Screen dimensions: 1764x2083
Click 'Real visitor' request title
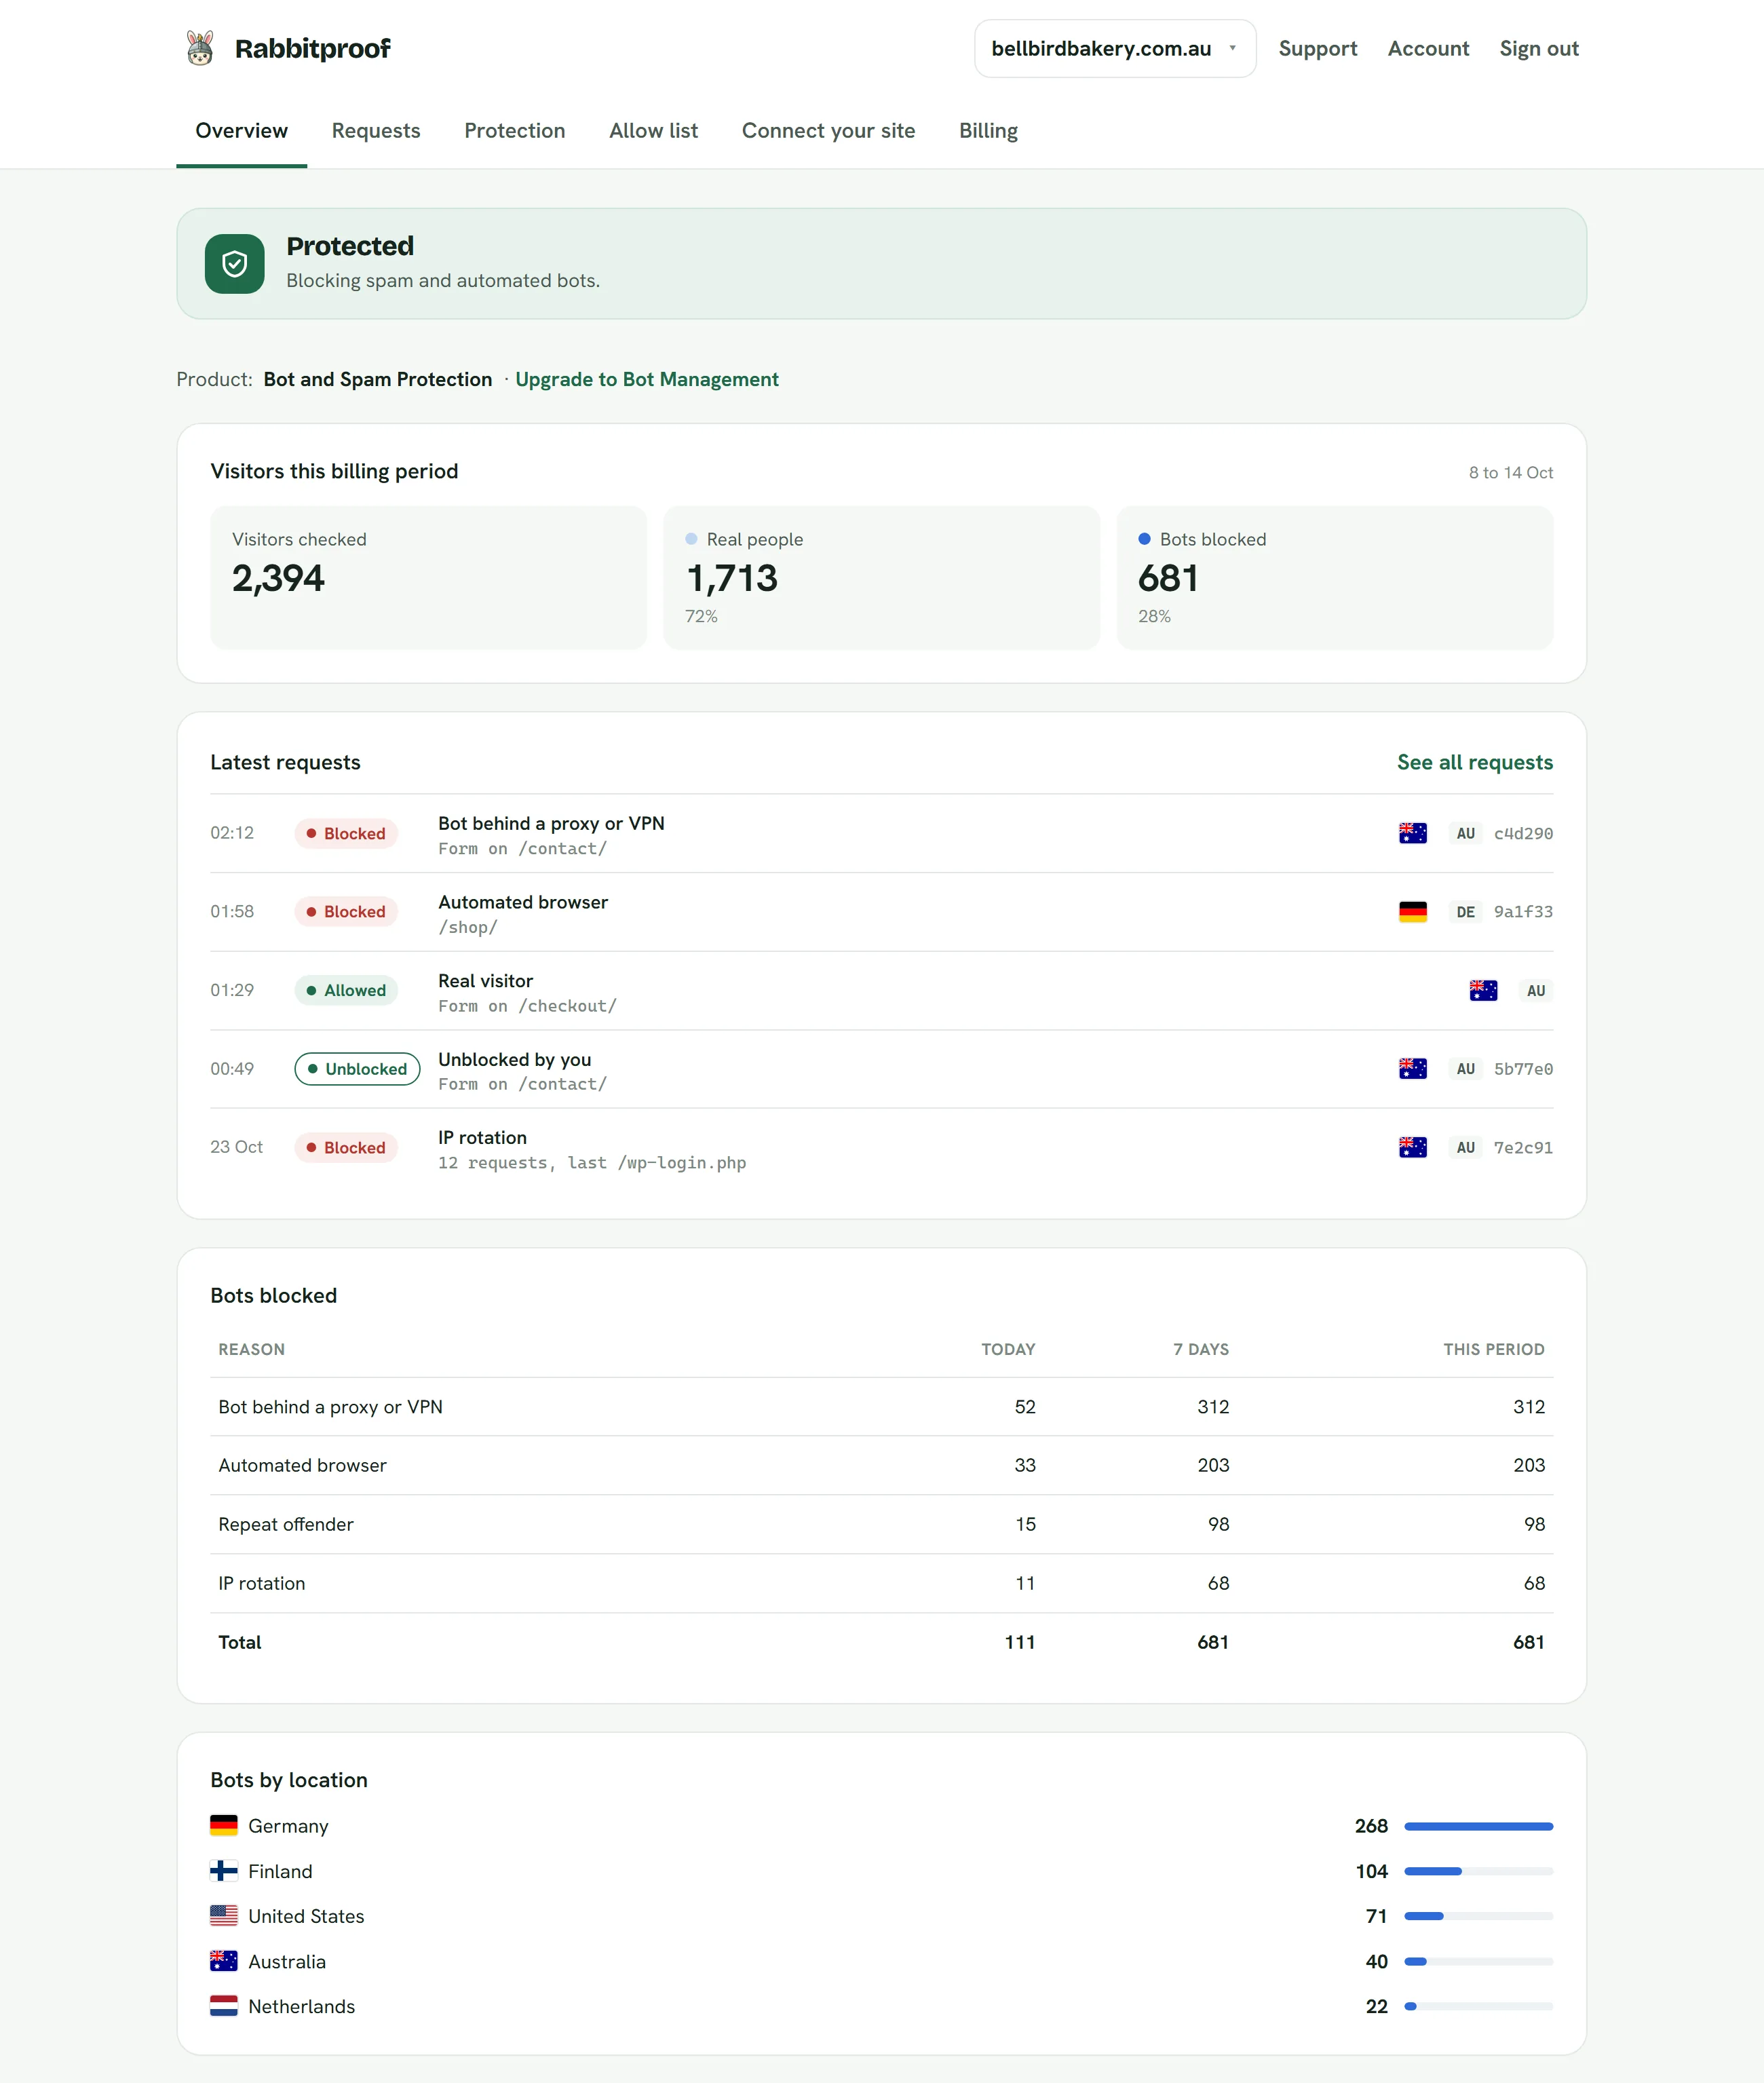(x=485, y=980)
